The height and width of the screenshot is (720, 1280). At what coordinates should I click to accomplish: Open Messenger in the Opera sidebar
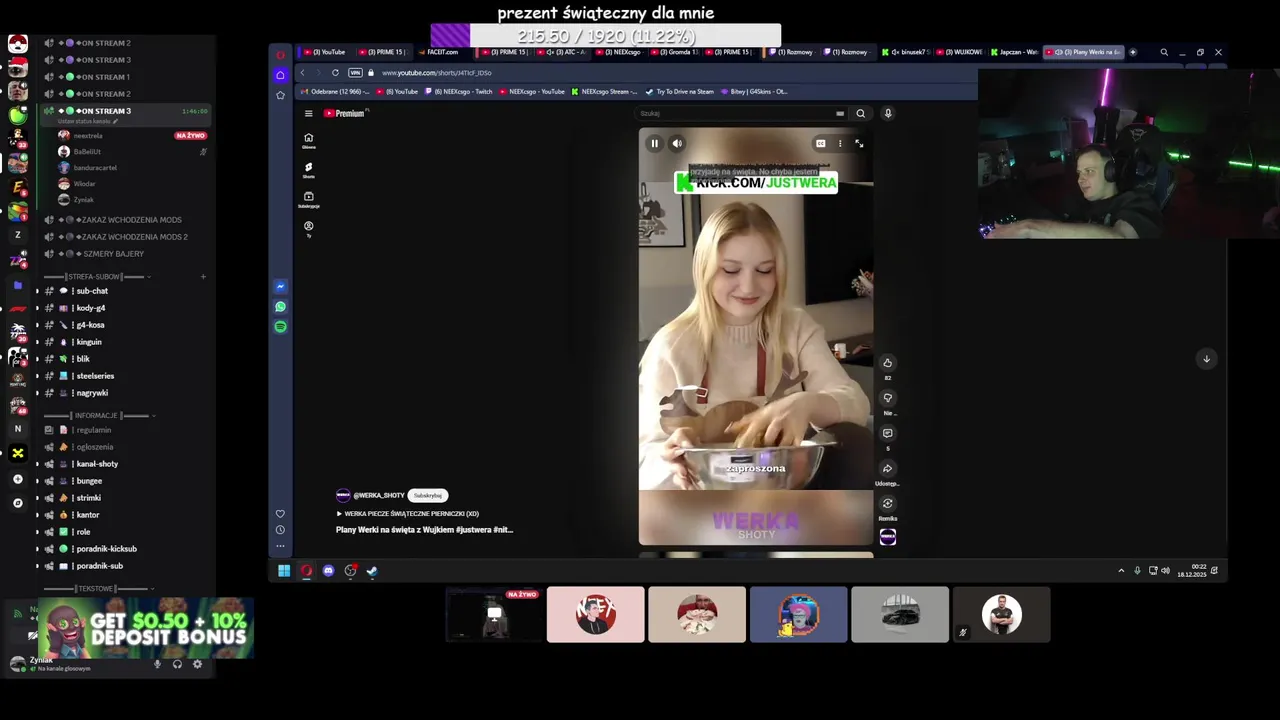280,286
